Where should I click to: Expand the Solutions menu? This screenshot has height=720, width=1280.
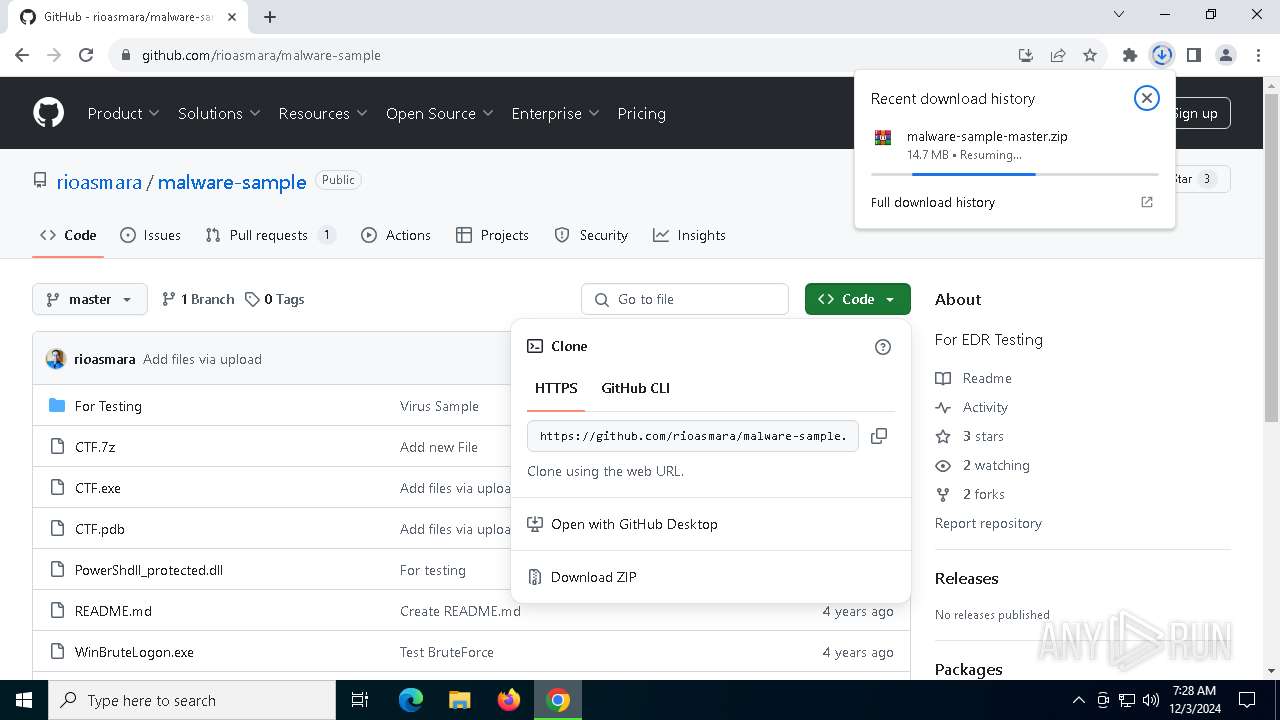click(x=219, y=113)
